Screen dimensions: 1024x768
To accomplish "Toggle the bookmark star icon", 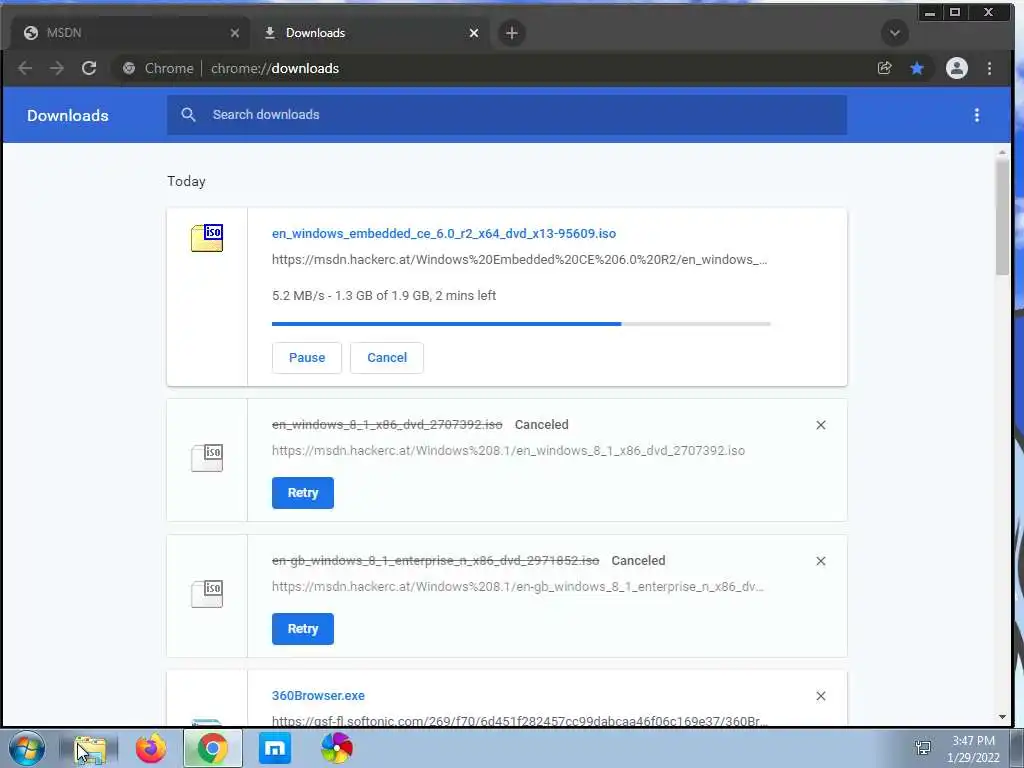I will [917, 68].
